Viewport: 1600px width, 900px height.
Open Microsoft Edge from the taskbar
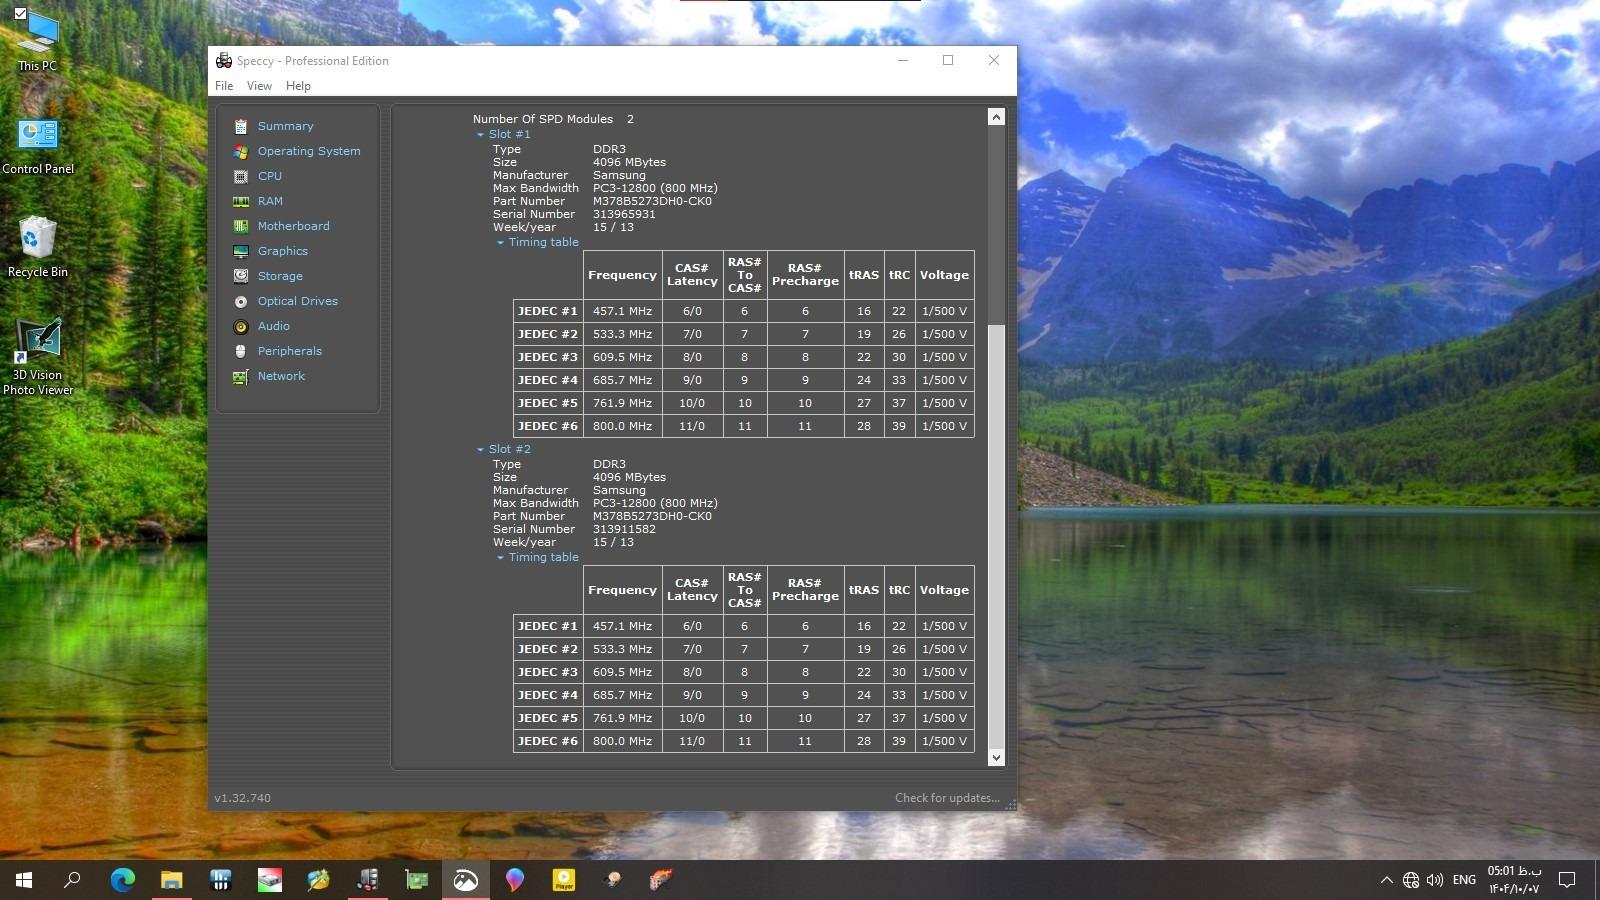pyautogui.click(x=122, y=880)
